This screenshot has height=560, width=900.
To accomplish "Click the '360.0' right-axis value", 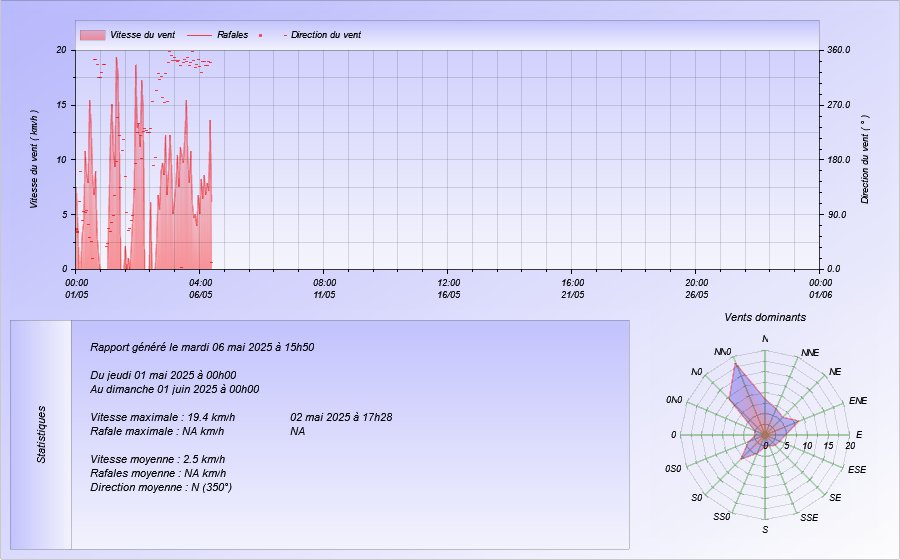I will coord(839,50).
